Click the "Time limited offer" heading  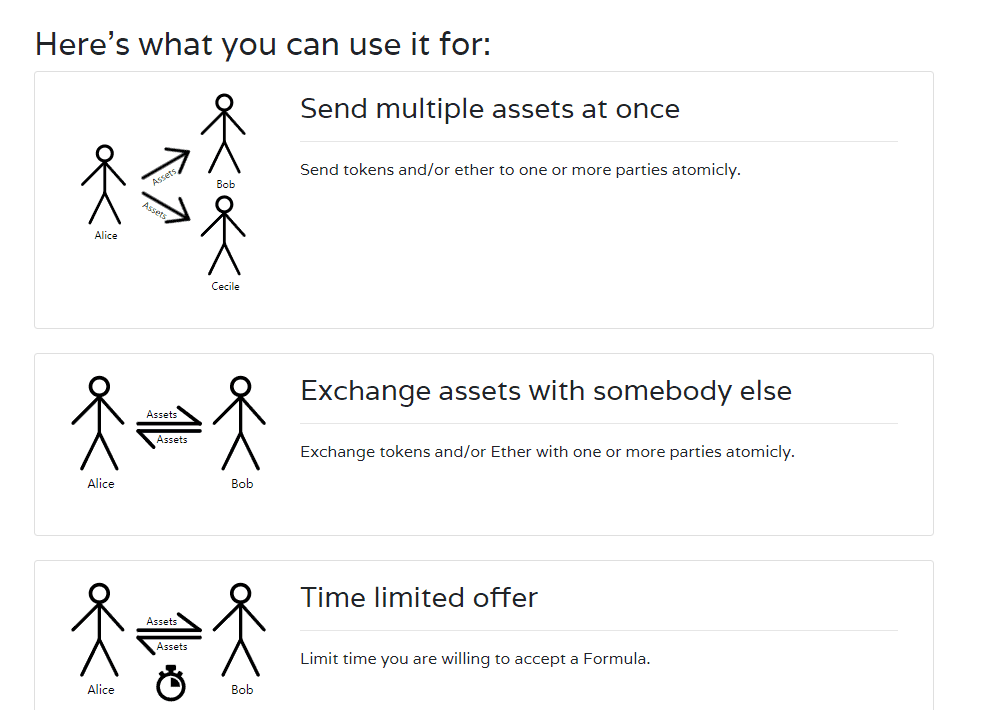tap(419, 598)
